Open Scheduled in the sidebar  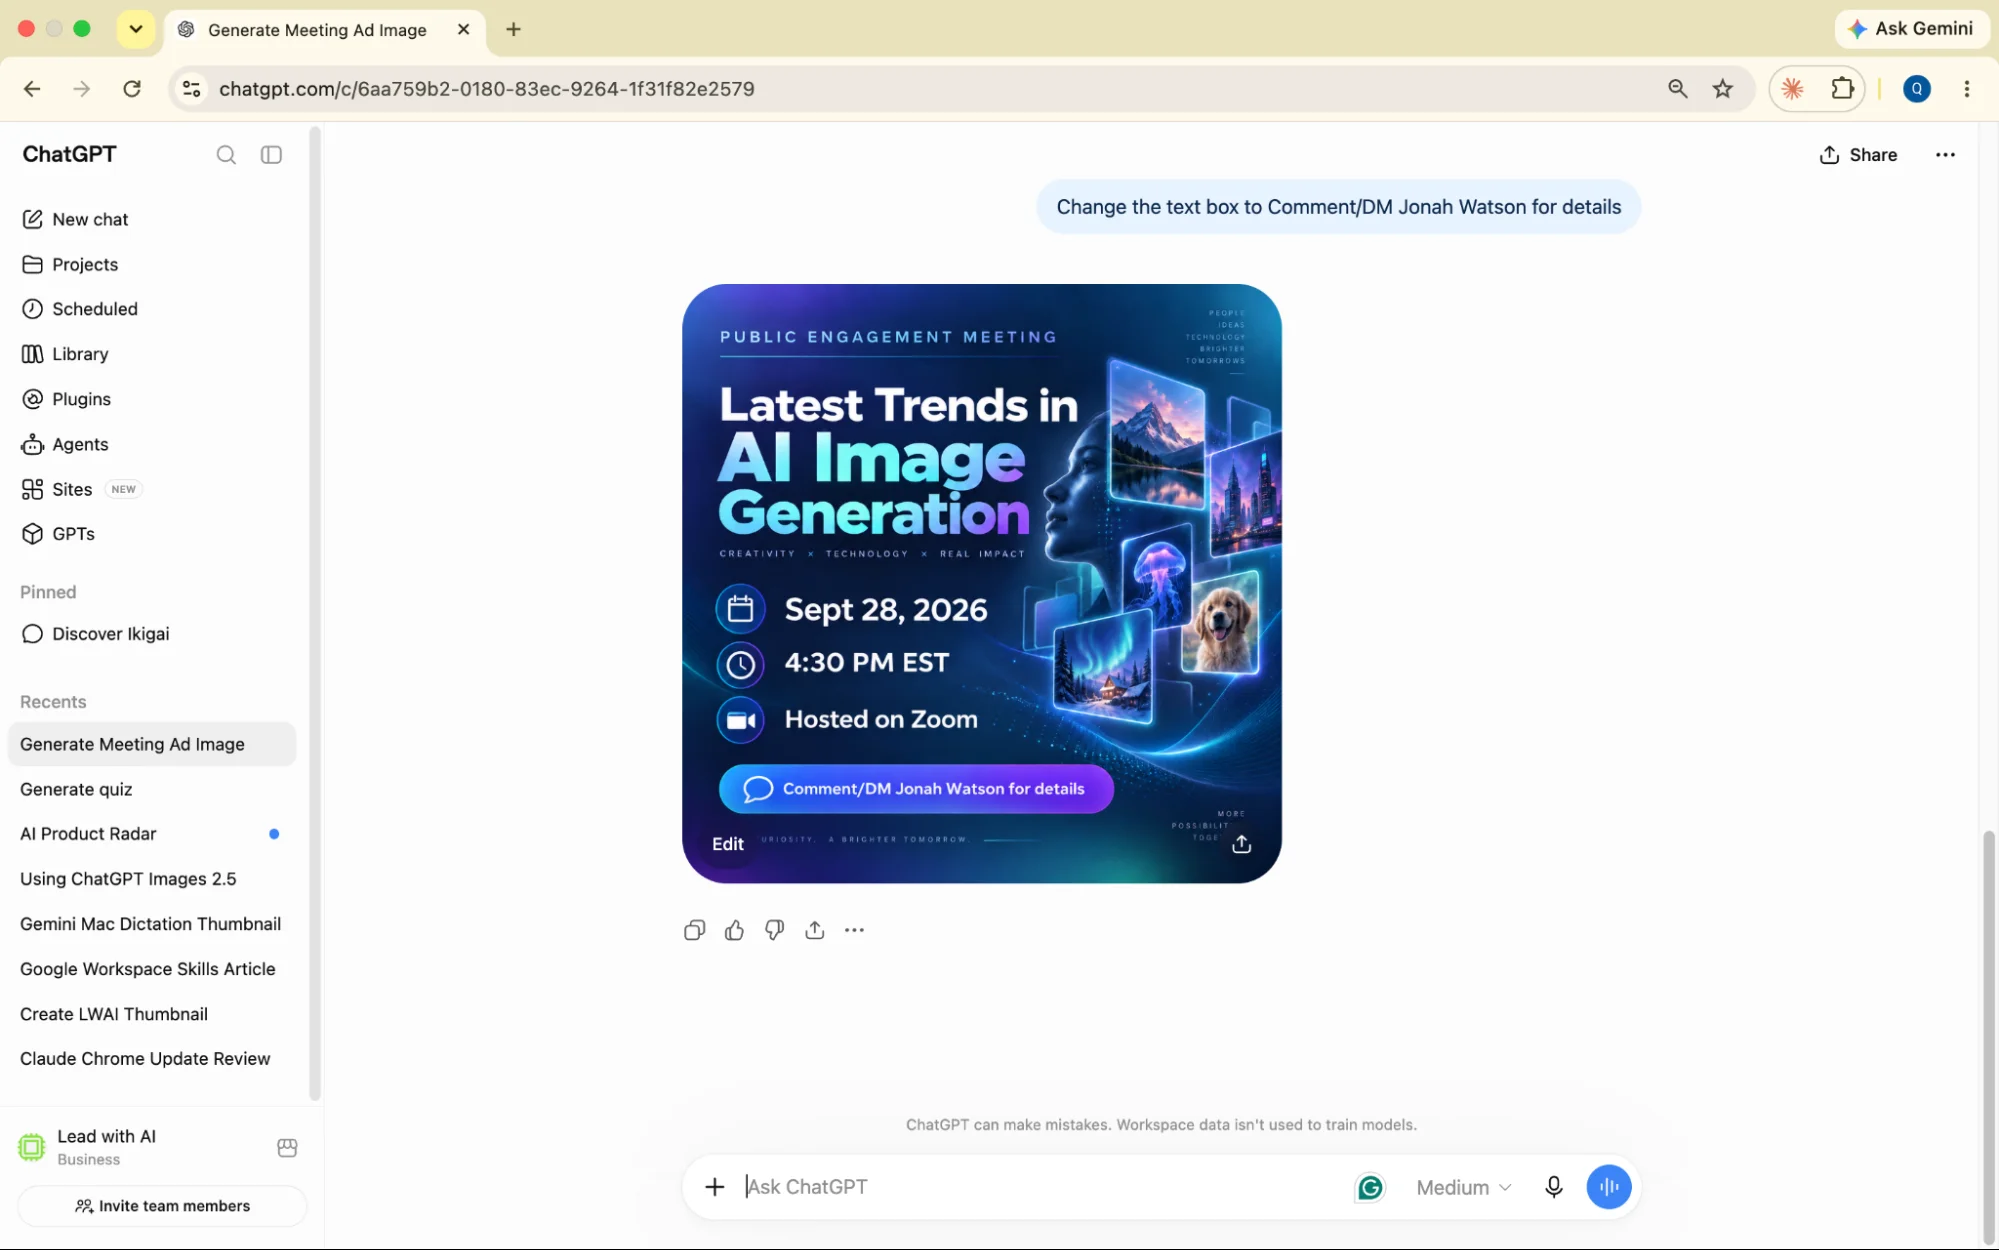150,309
